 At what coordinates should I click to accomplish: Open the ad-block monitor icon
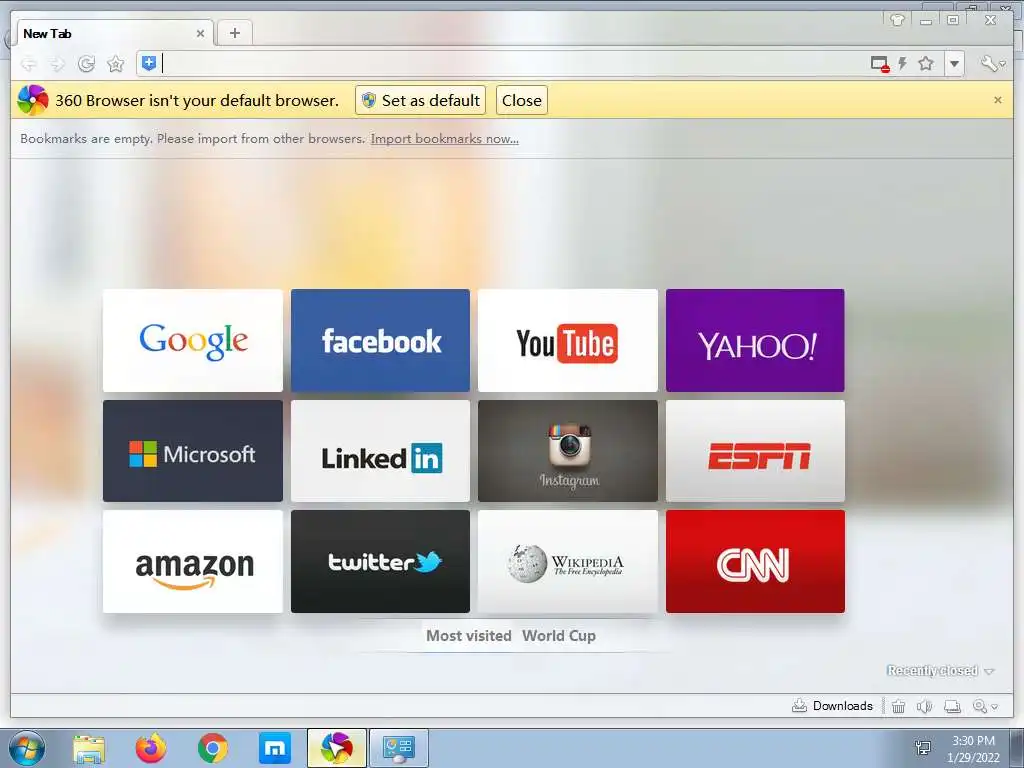click(x=880, y=63)
